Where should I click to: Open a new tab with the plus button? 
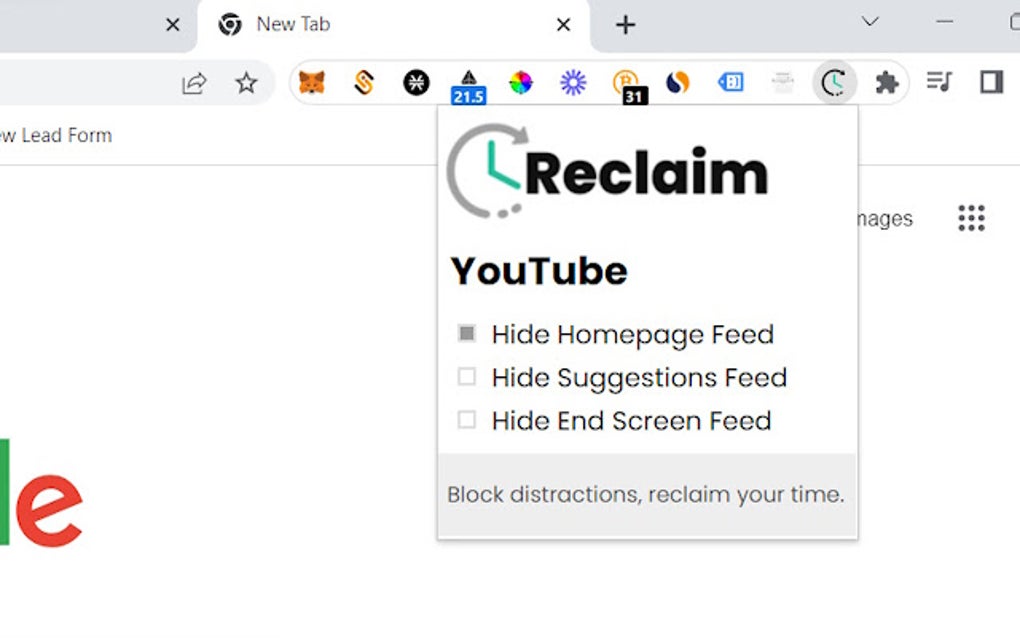[x=625, y=25]
